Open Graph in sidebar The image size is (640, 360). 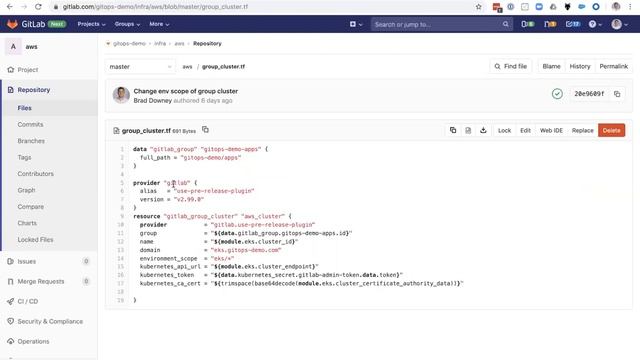[26, 190]
